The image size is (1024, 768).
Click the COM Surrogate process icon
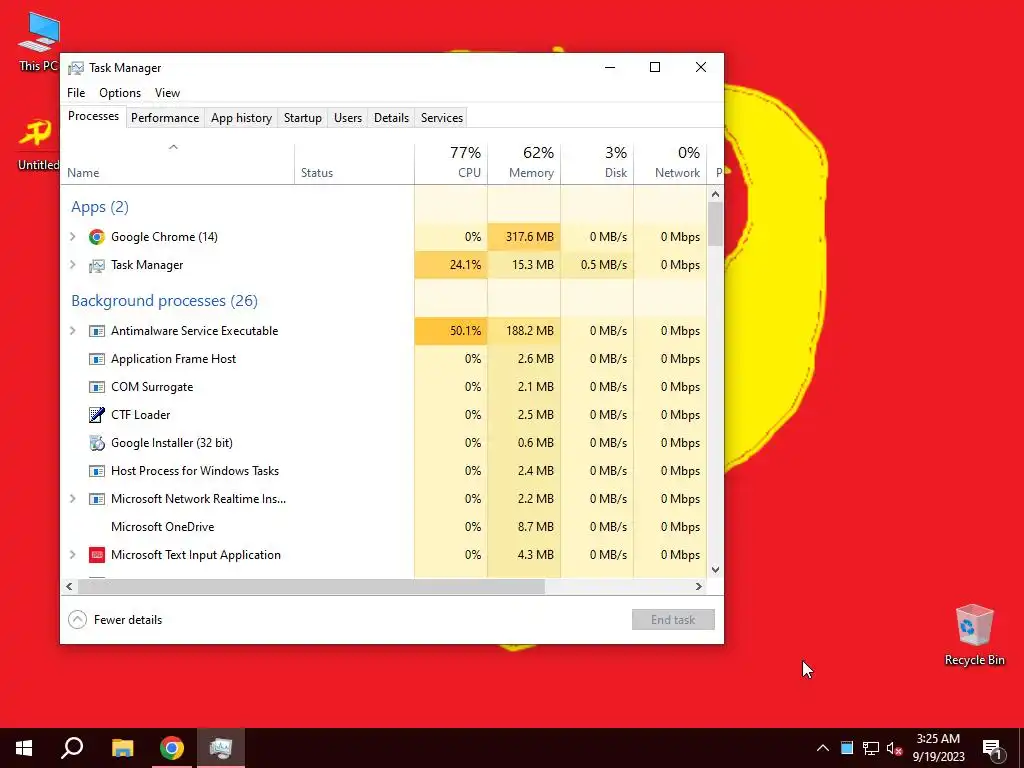coord(97,387)
